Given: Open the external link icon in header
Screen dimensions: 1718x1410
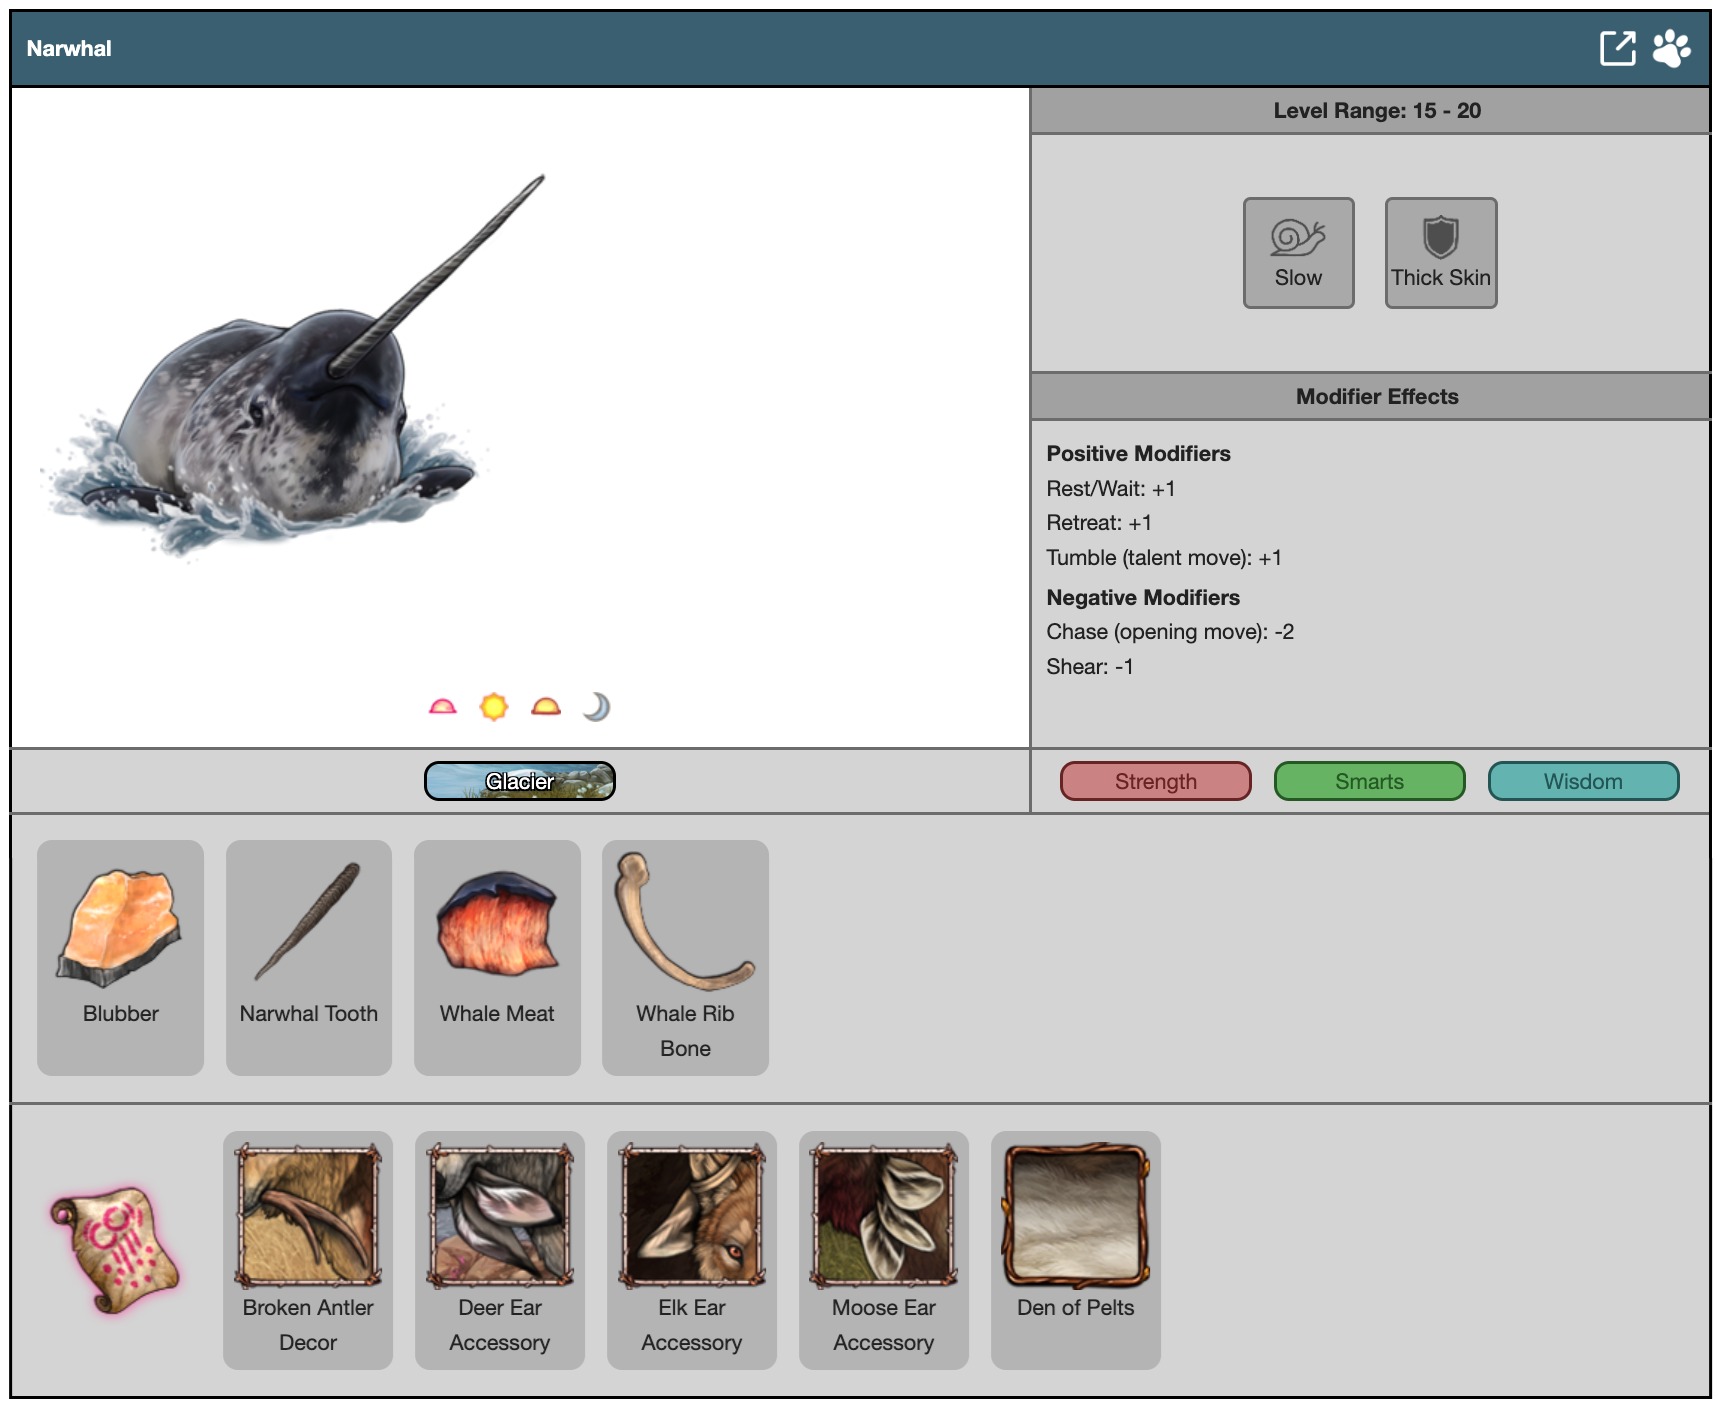Looking at the screenshot, I should click(x=1617, y=48).
